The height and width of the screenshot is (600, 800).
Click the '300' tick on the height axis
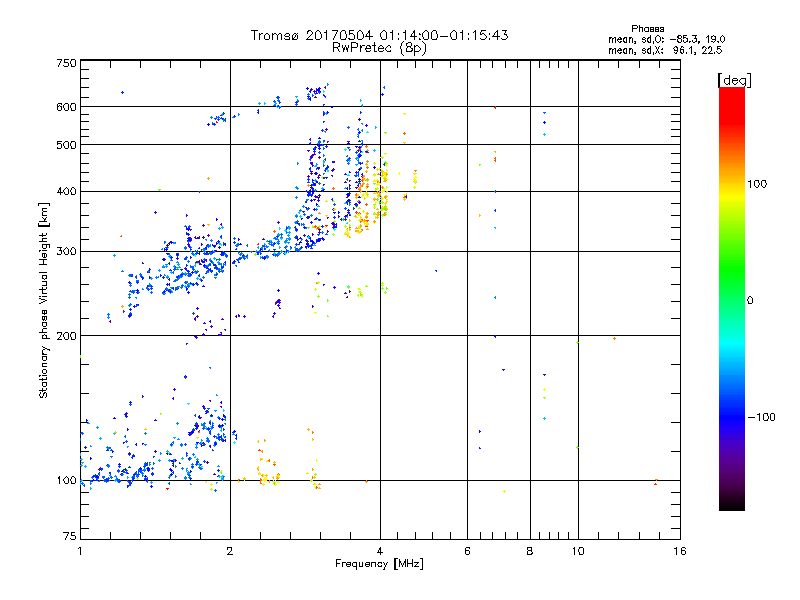tap(66, 251)
